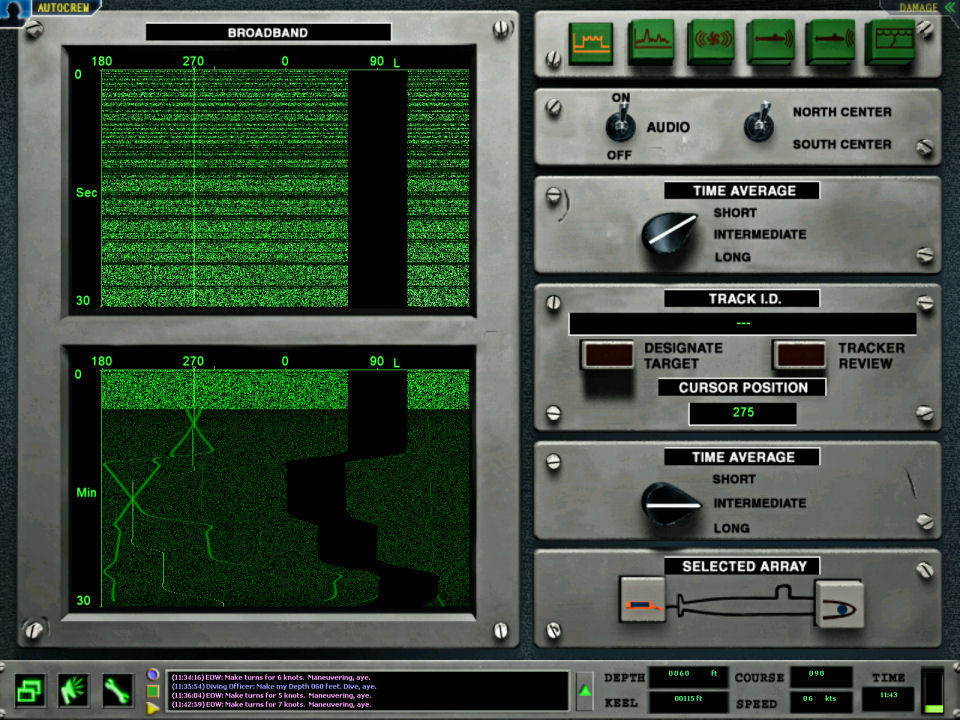Viewport: 960px width, 720px height.
Task: Turn the lower Time Average dial
Action: [671, 503]
